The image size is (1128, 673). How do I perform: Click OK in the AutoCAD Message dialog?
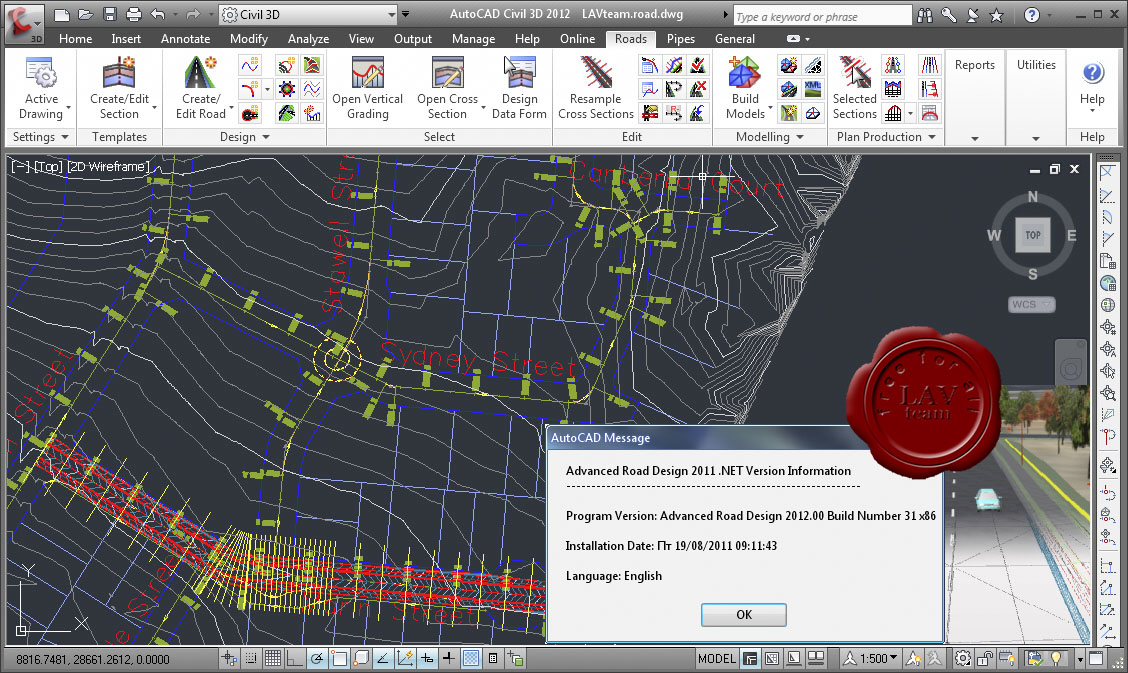[744, 615]
